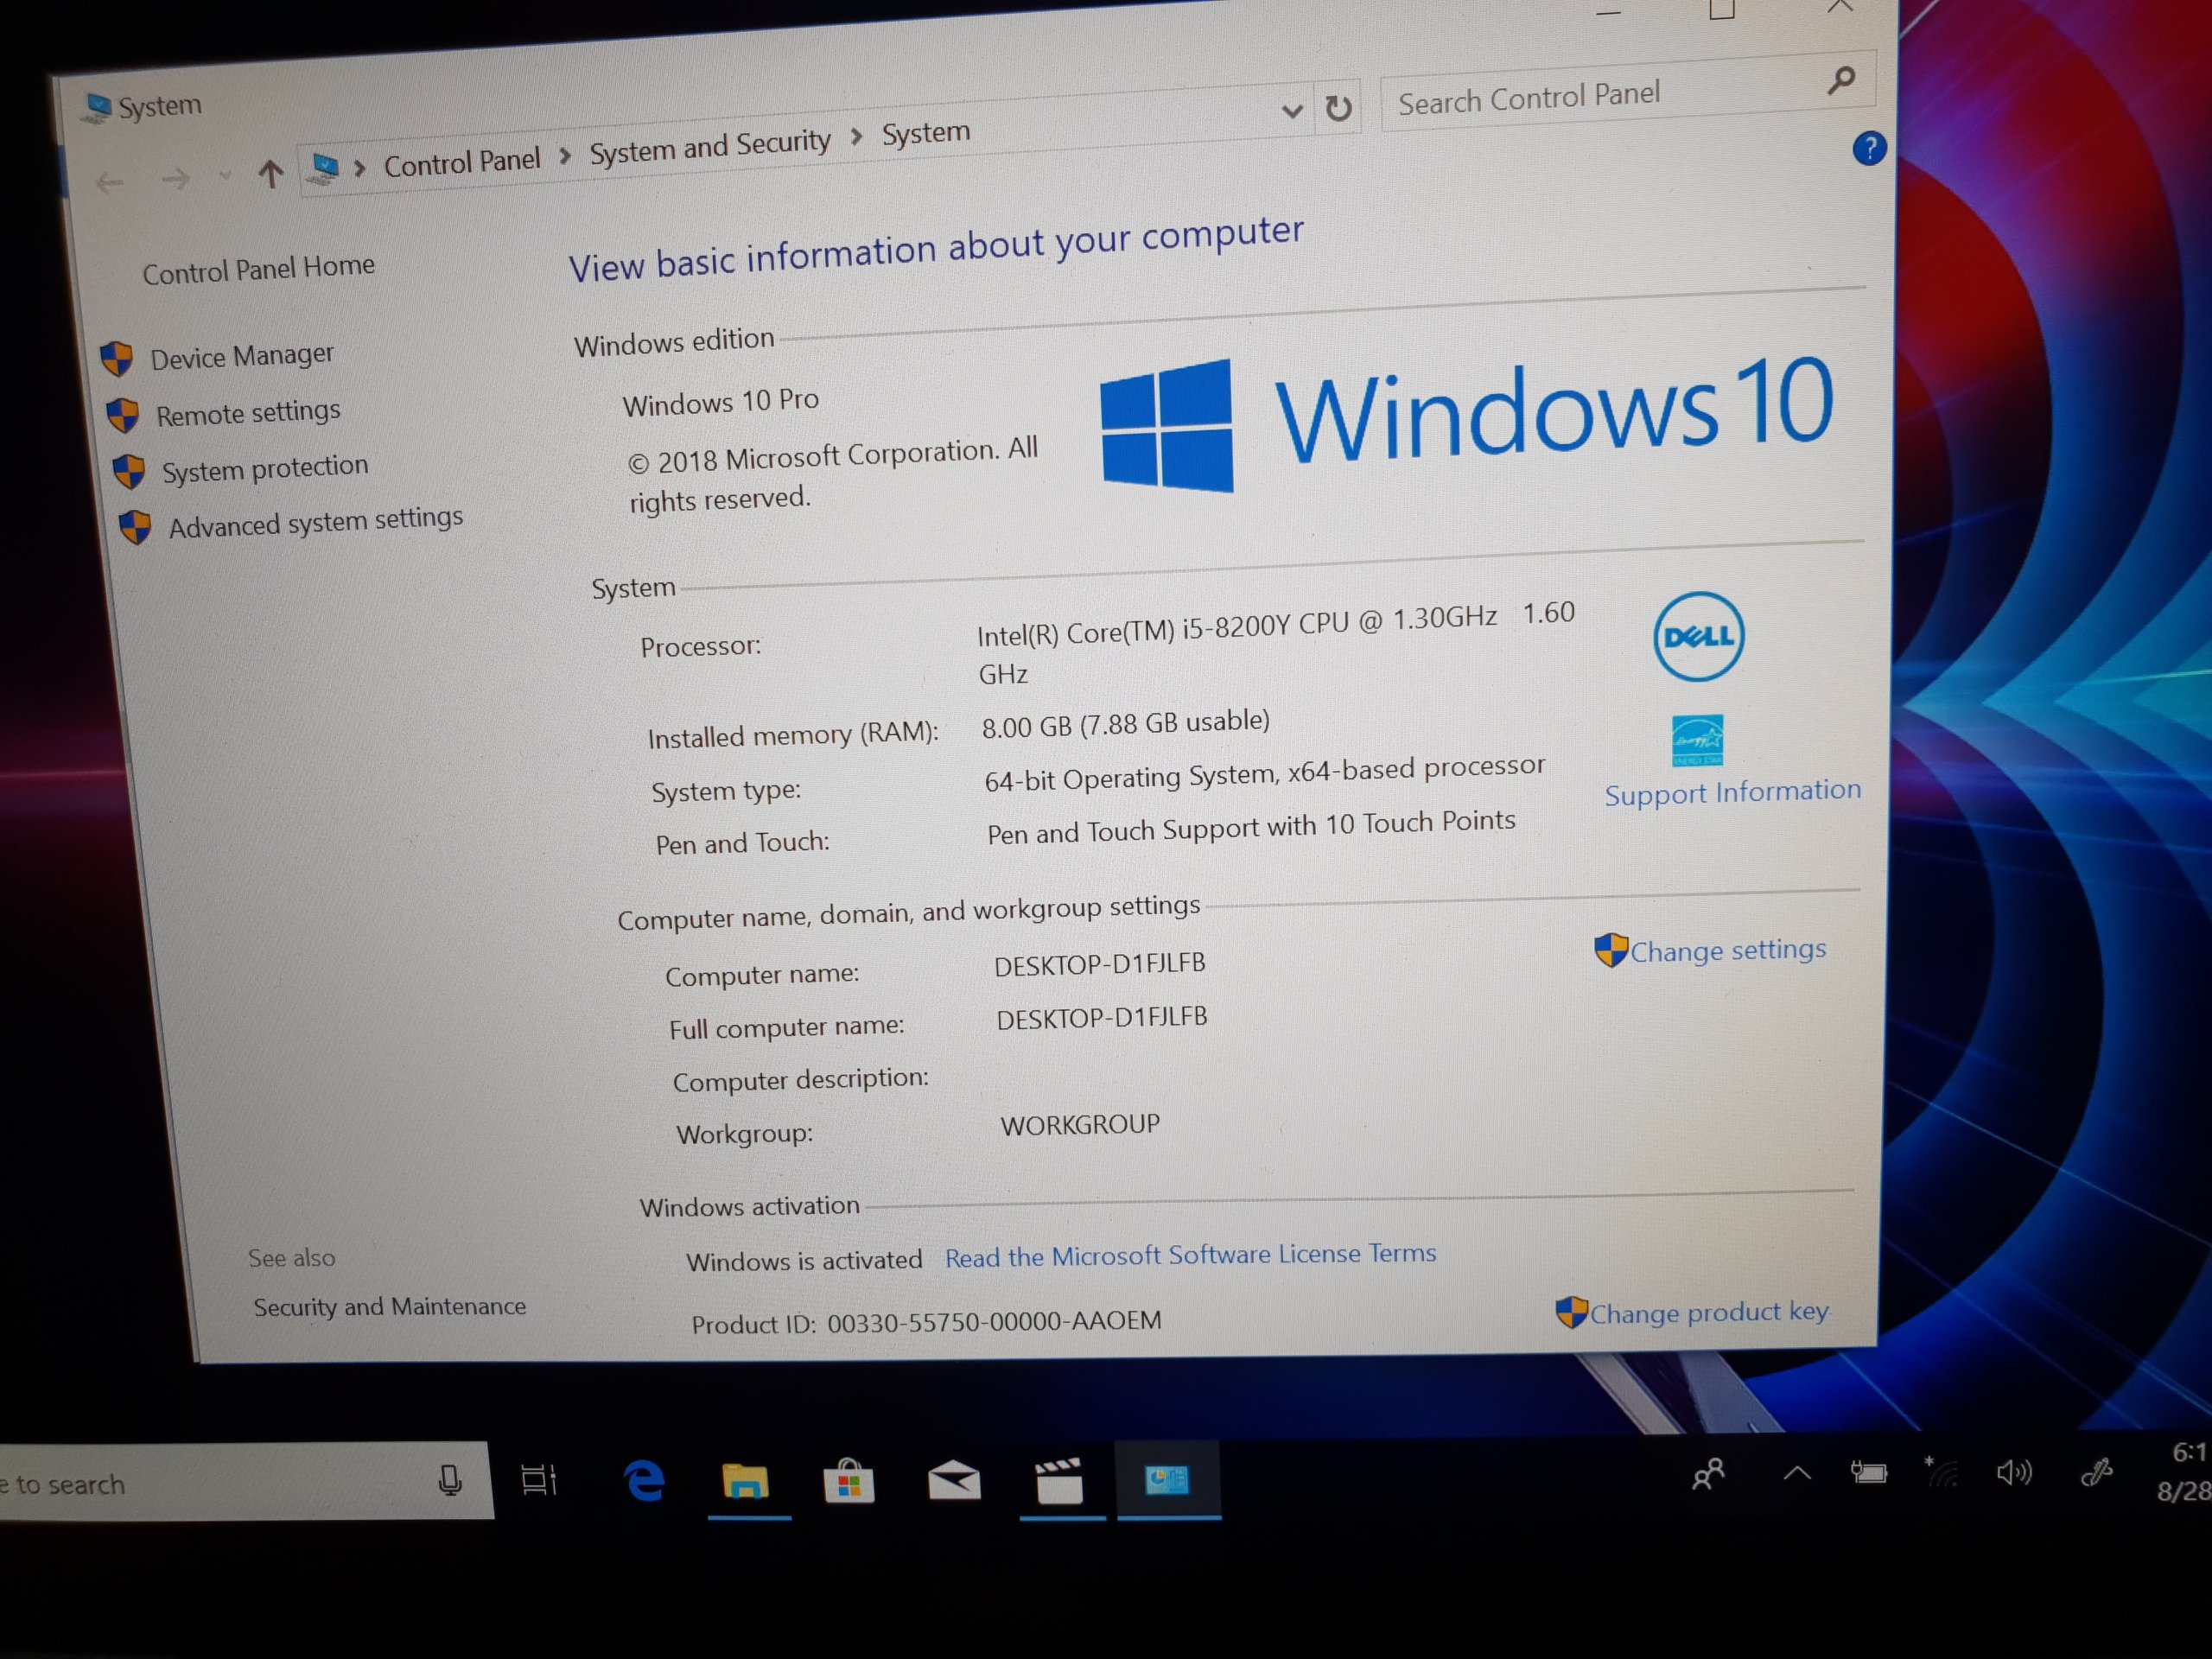Open Security and Maintenance link

389,1306
